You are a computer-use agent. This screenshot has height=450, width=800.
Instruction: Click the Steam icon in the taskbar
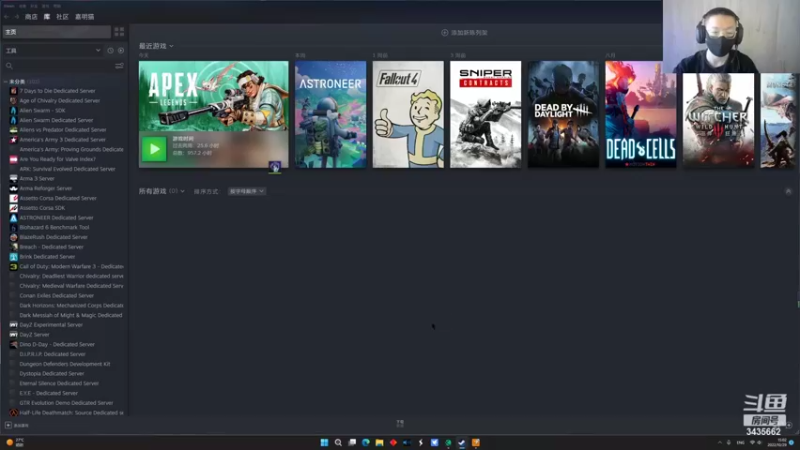click(462, 442)
